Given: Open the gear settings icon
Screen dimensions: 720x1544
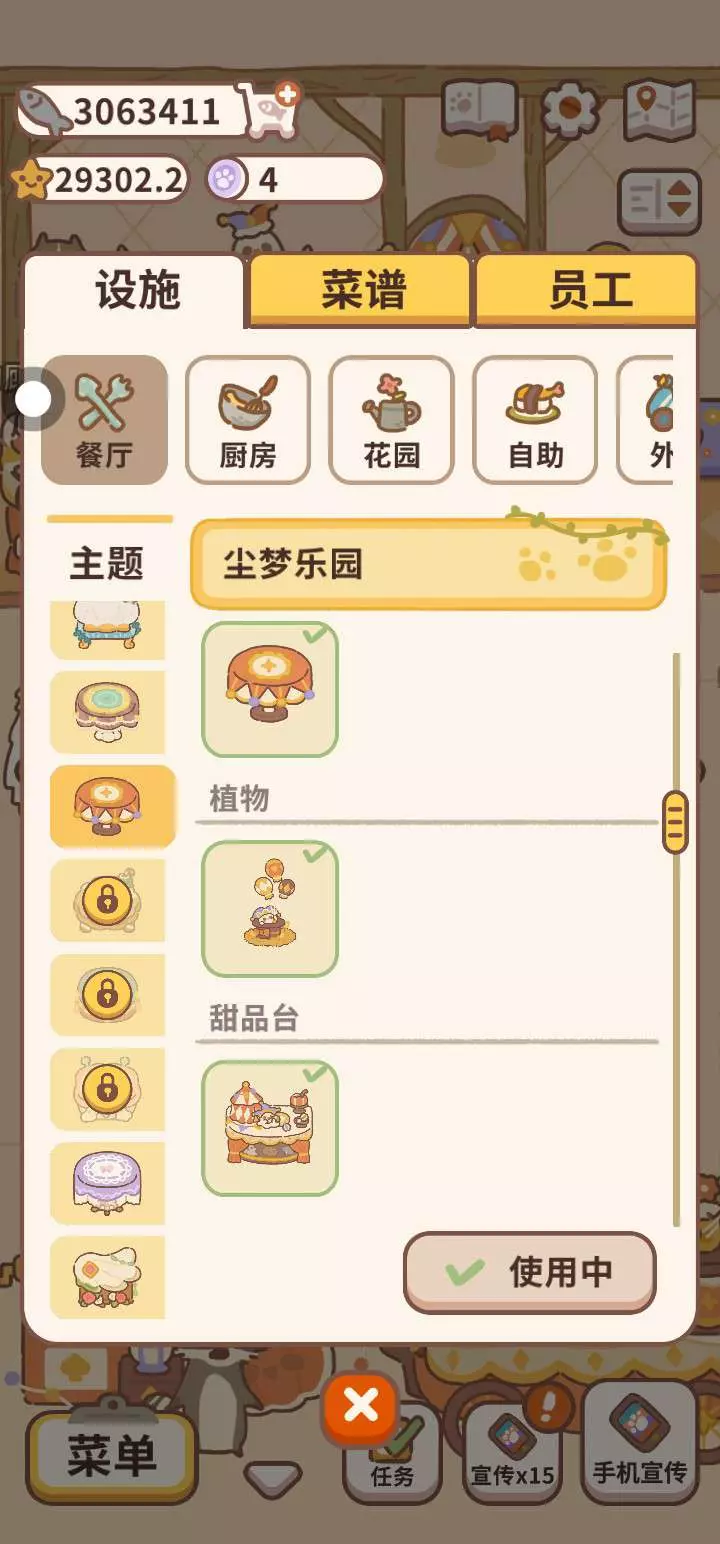Looking at the screenshot, I should 569,108.
